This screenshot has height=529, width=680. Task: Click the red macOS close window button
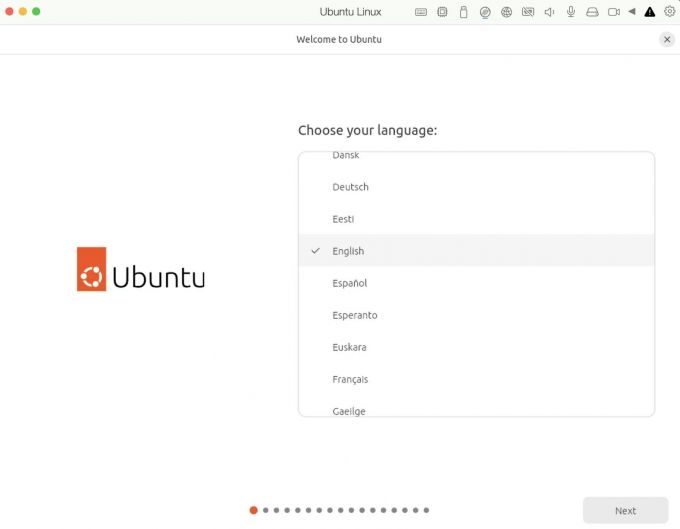[10, 11]
